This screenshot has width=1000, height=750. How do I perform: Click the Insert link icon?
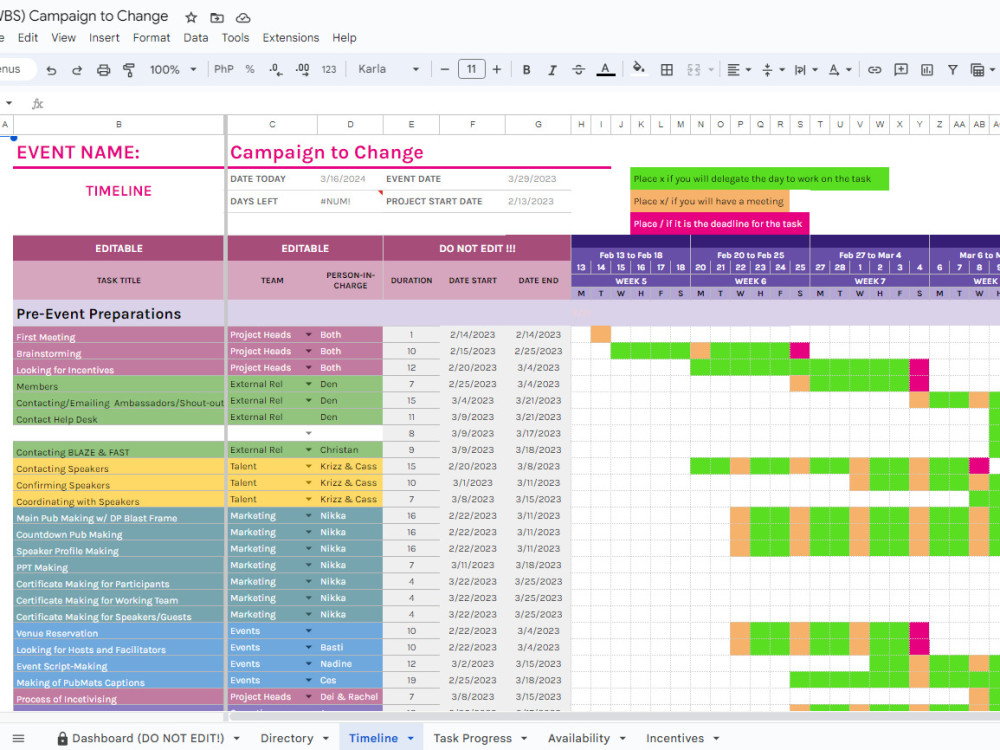point(874,70)
